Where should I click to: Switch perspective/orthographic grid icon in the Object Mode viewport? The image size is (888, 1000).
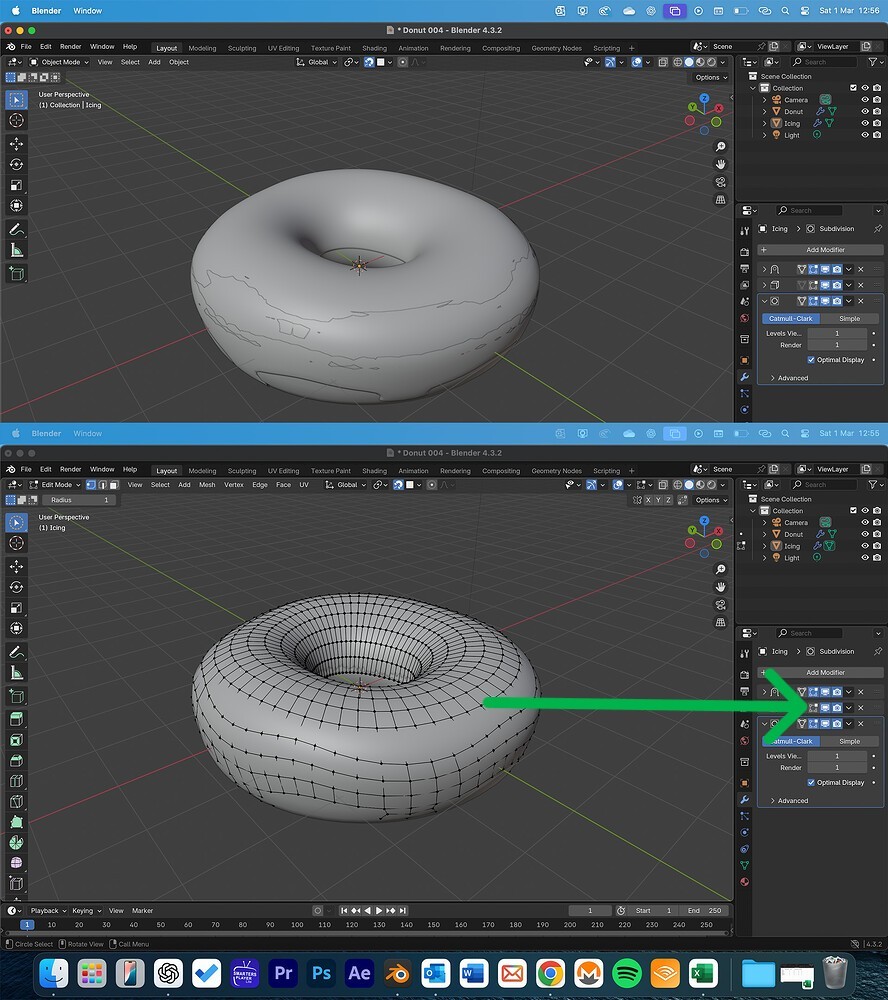[x=720, y=200]
